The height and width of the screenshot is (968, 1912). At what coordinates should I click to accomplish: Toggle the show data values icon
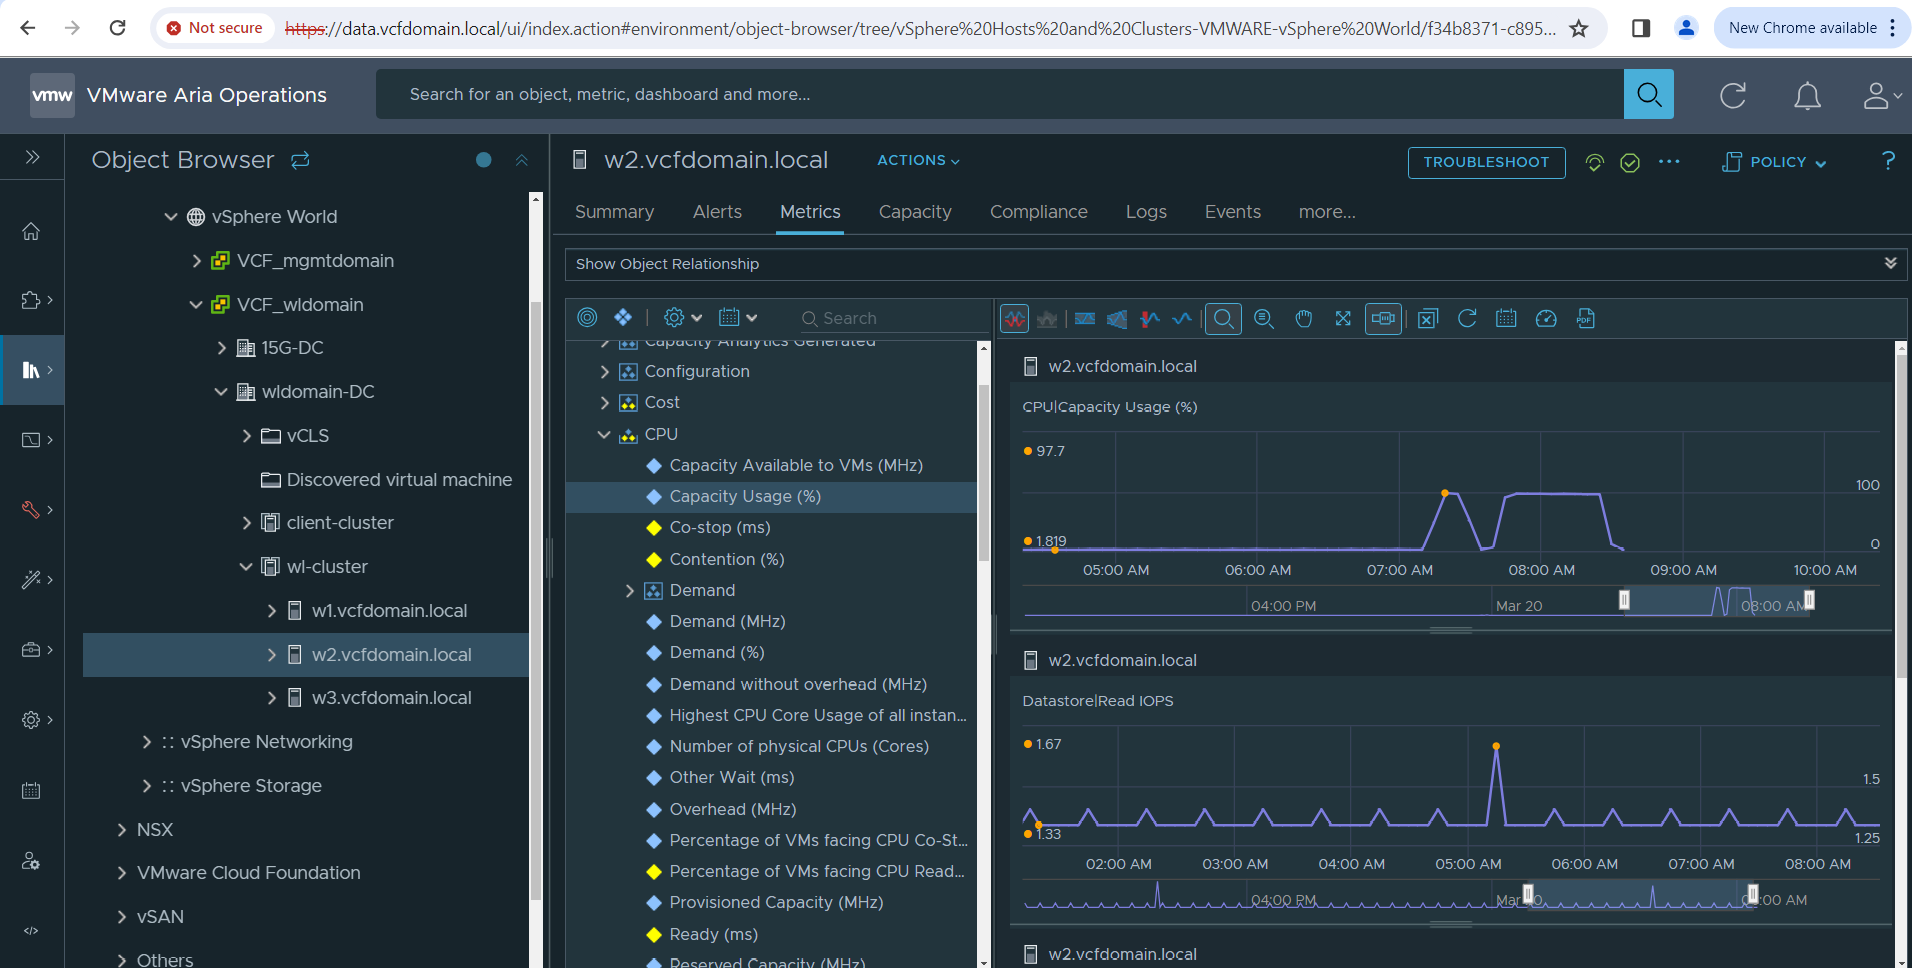pyautogui.click(x=1383, y=319)
